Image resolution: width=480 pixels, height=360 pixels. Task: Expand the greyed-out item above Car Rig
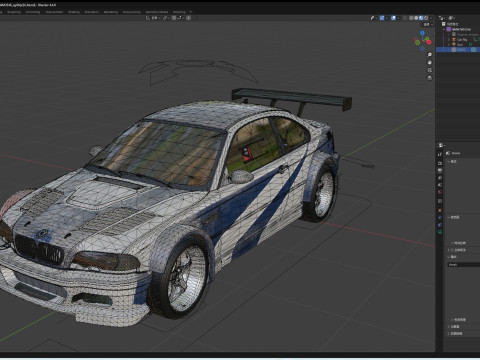click(449, 34)
